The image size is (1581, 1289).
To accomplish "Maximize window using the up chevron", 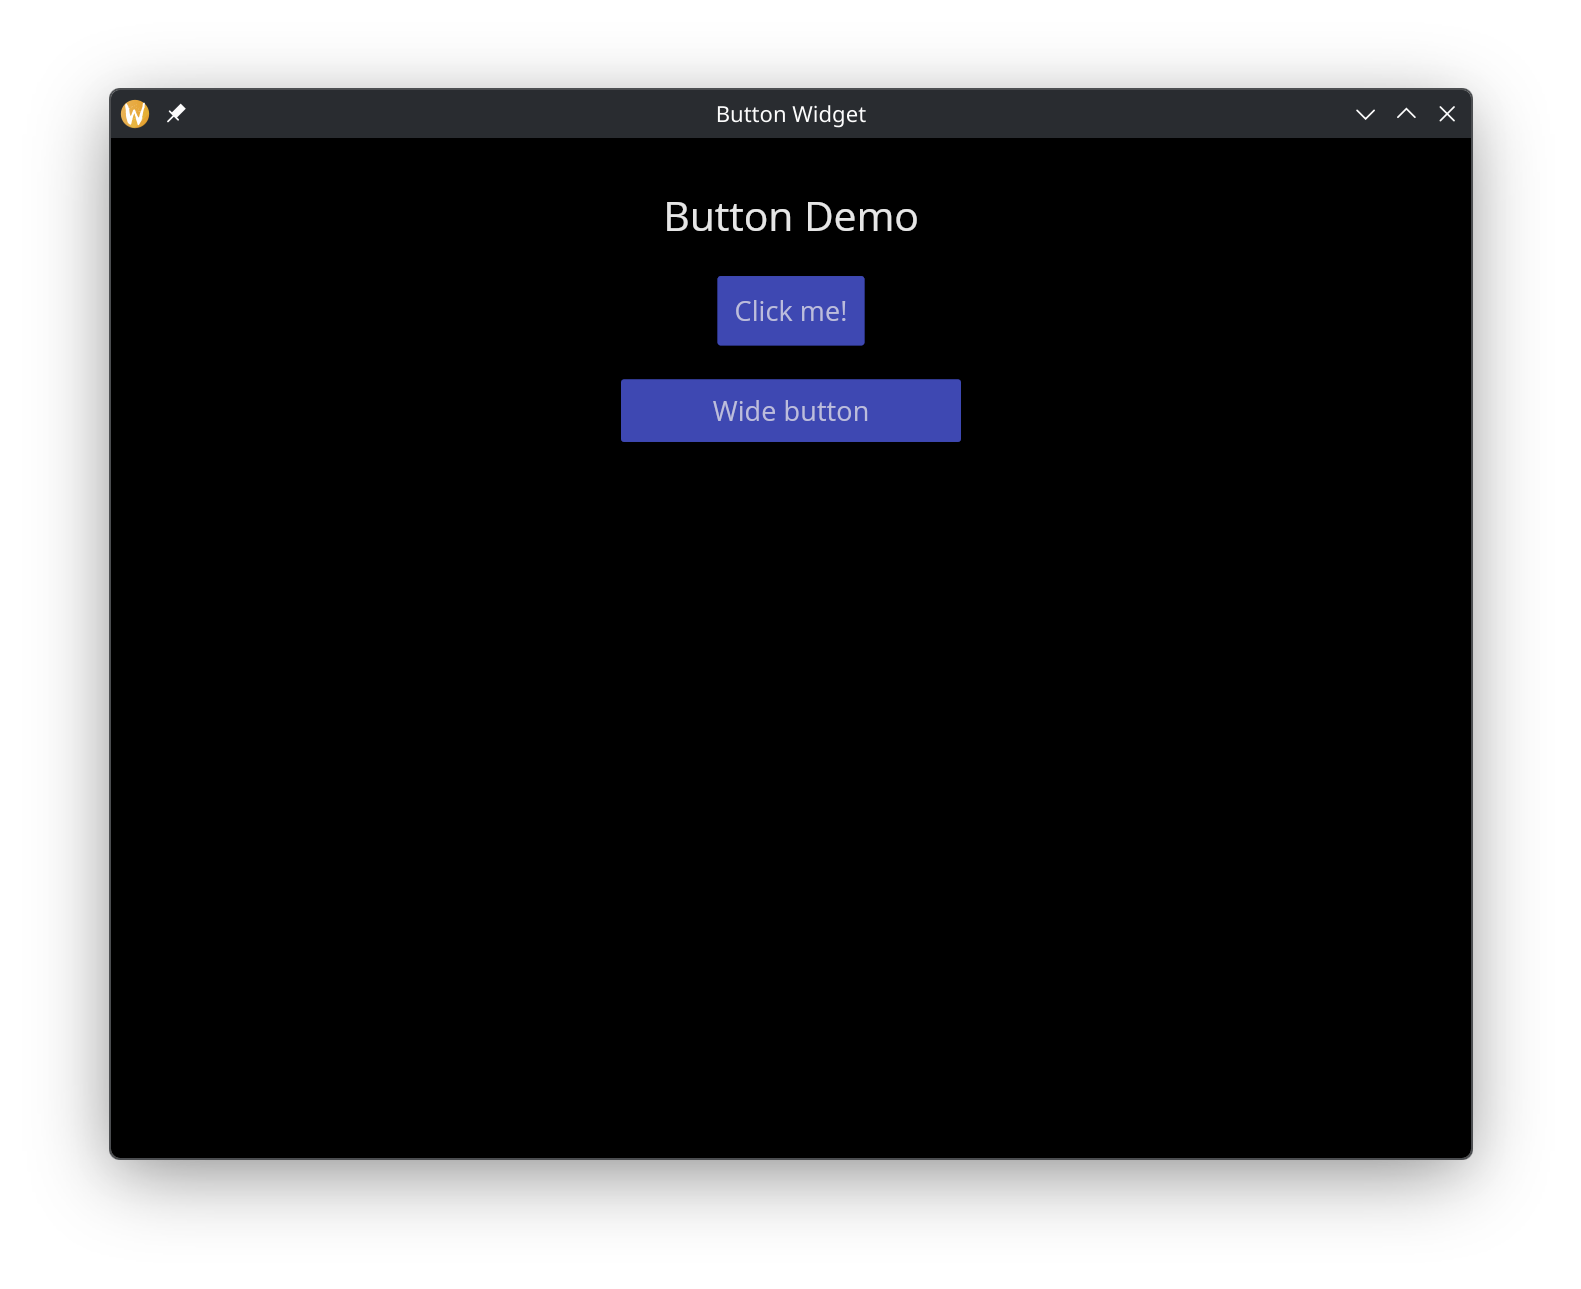I will coord(1406,114).
